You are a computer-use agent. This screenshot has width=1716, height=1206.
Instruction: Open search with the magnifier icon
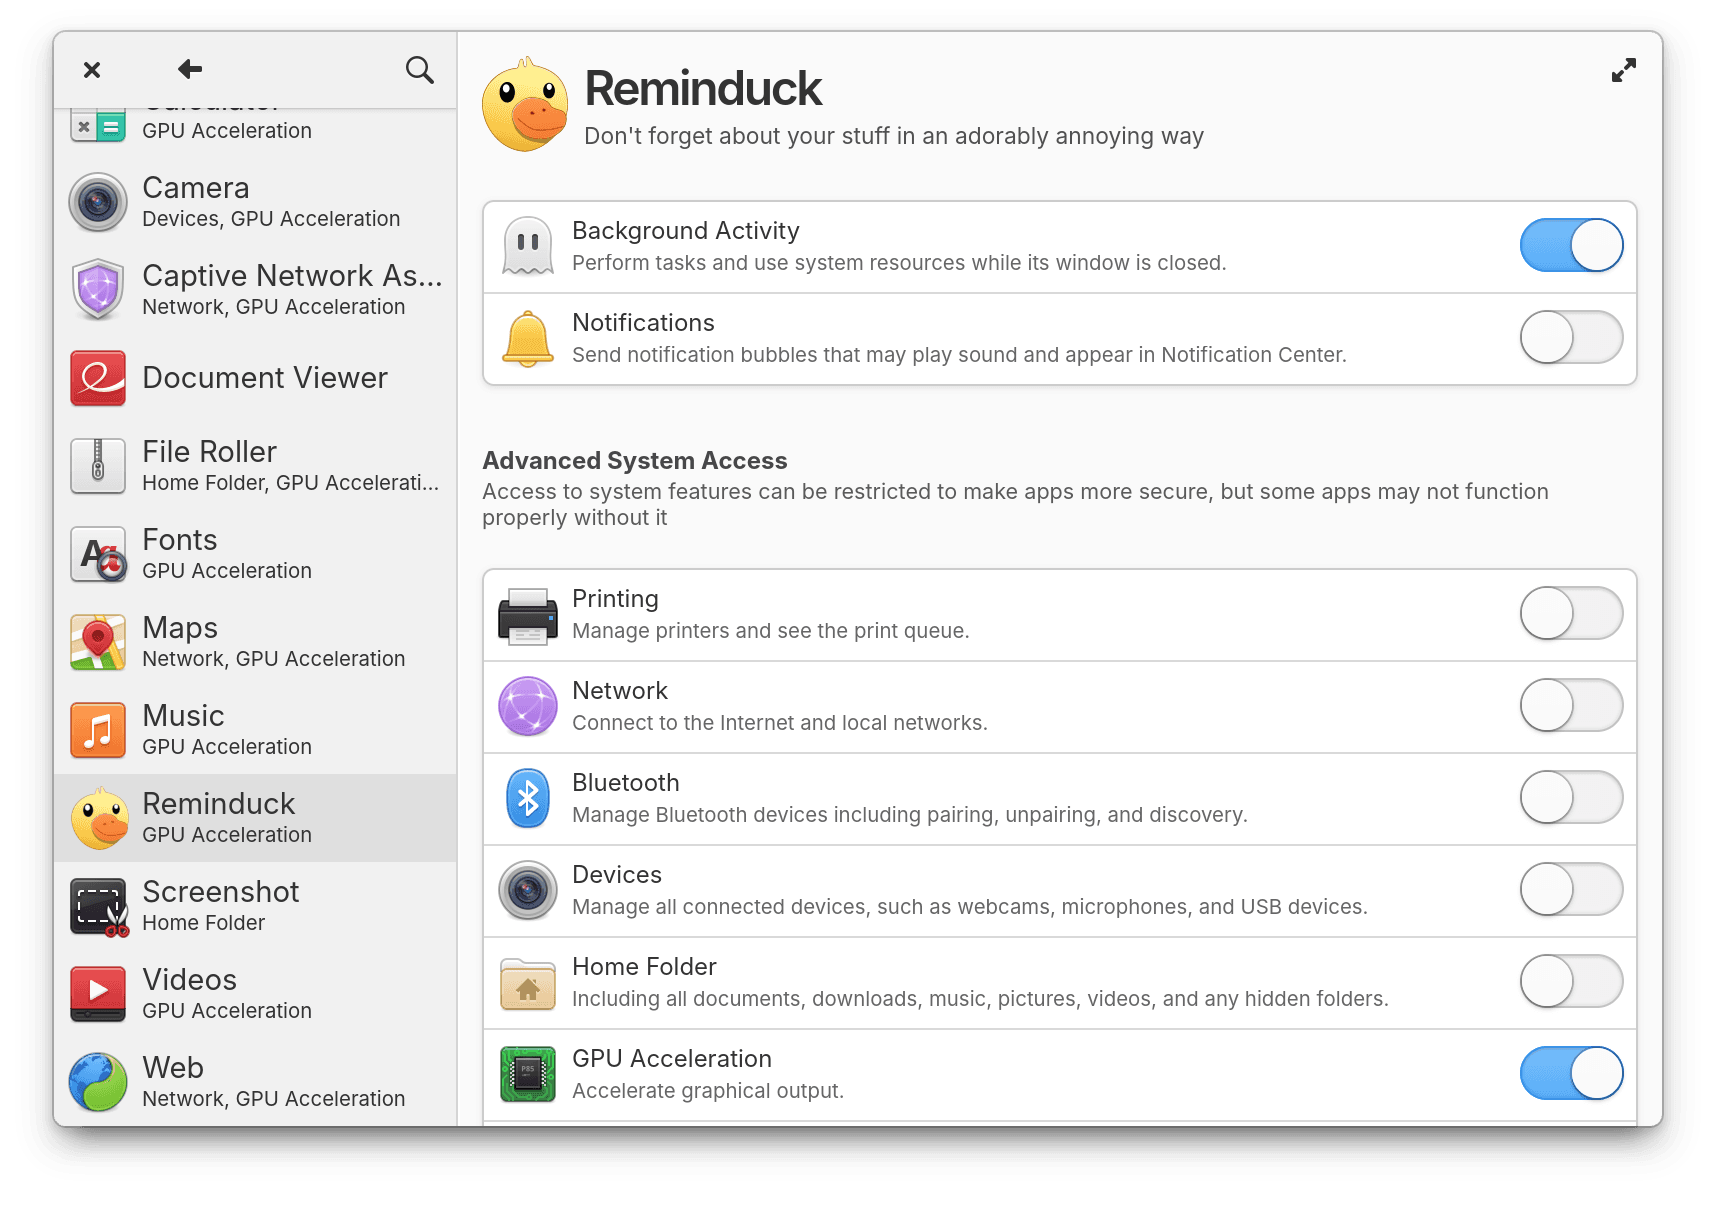420,70
